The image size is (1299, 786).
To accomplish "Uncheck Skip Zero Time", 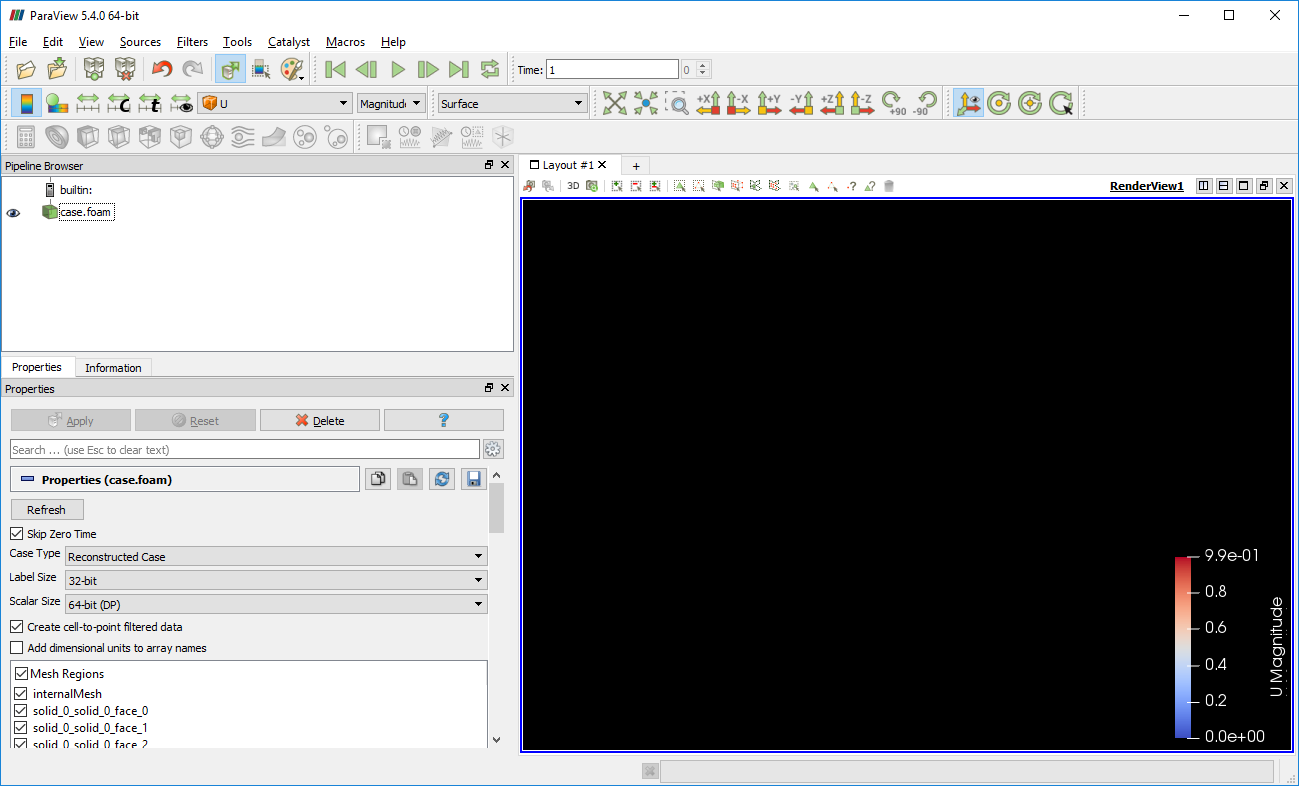I will tap(16, 533).
